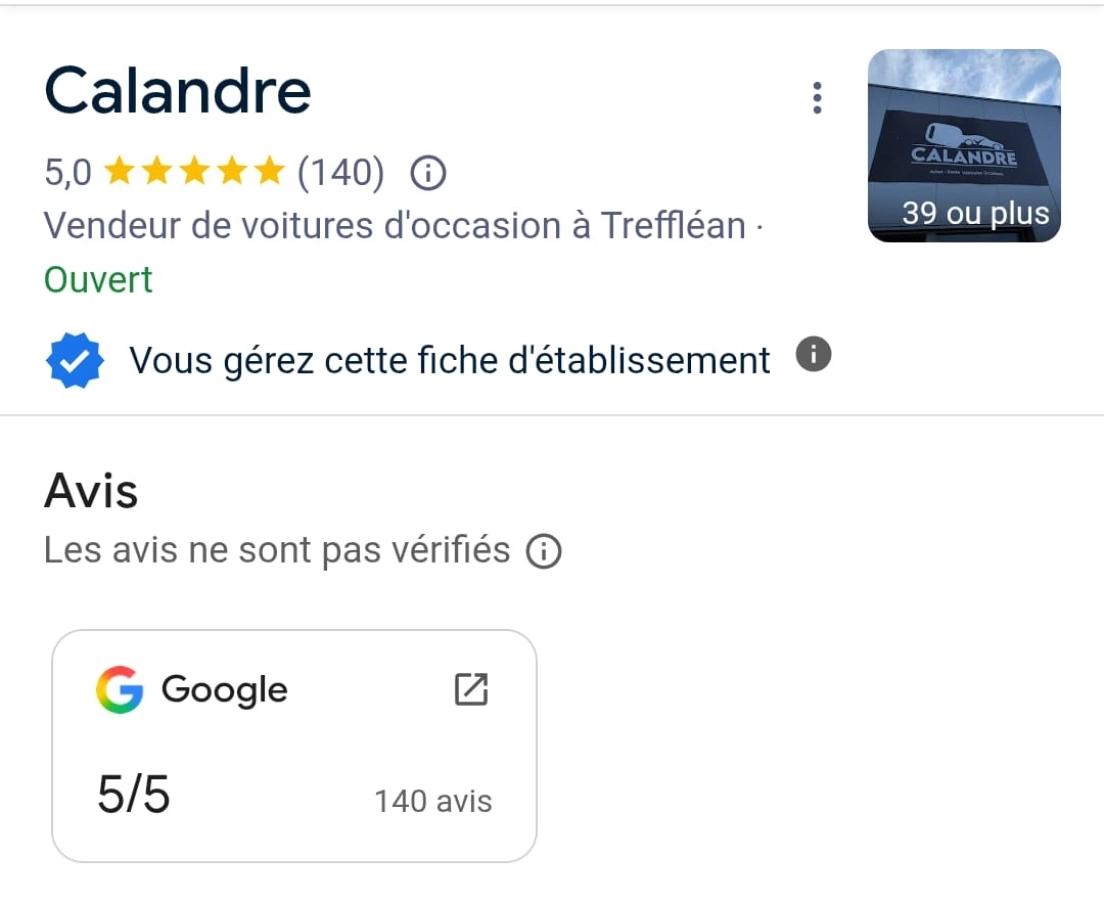Click the third yellow star in the rating
Viewport: 1104px width, 900px height.
point(195,171)
